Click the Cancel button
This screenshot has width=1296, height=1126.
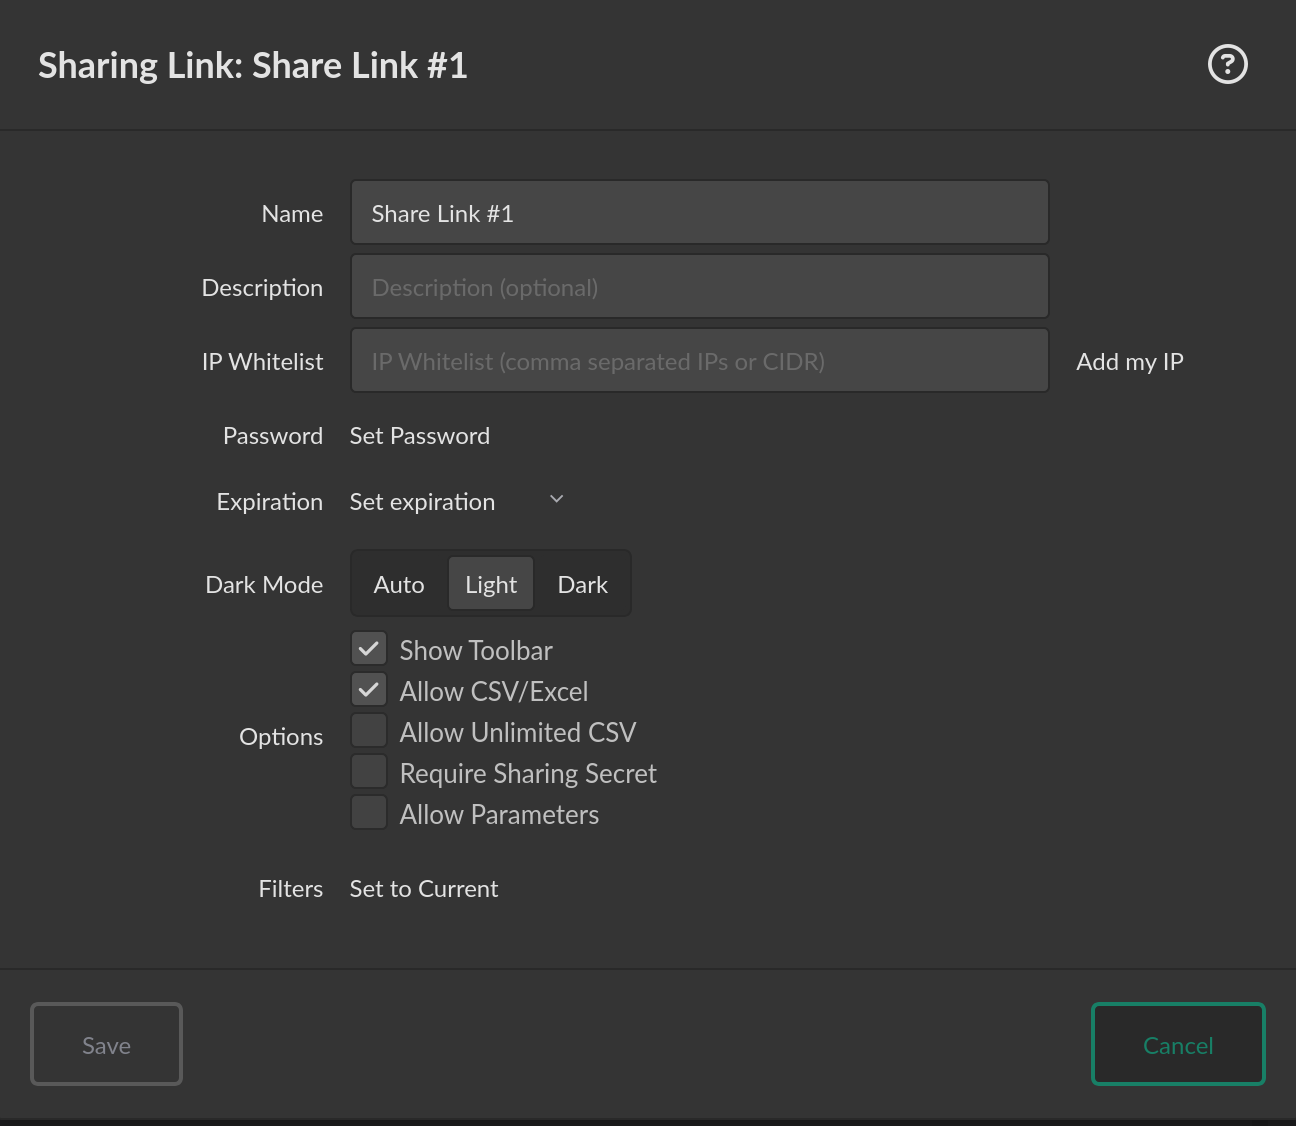(1178, 1044)
